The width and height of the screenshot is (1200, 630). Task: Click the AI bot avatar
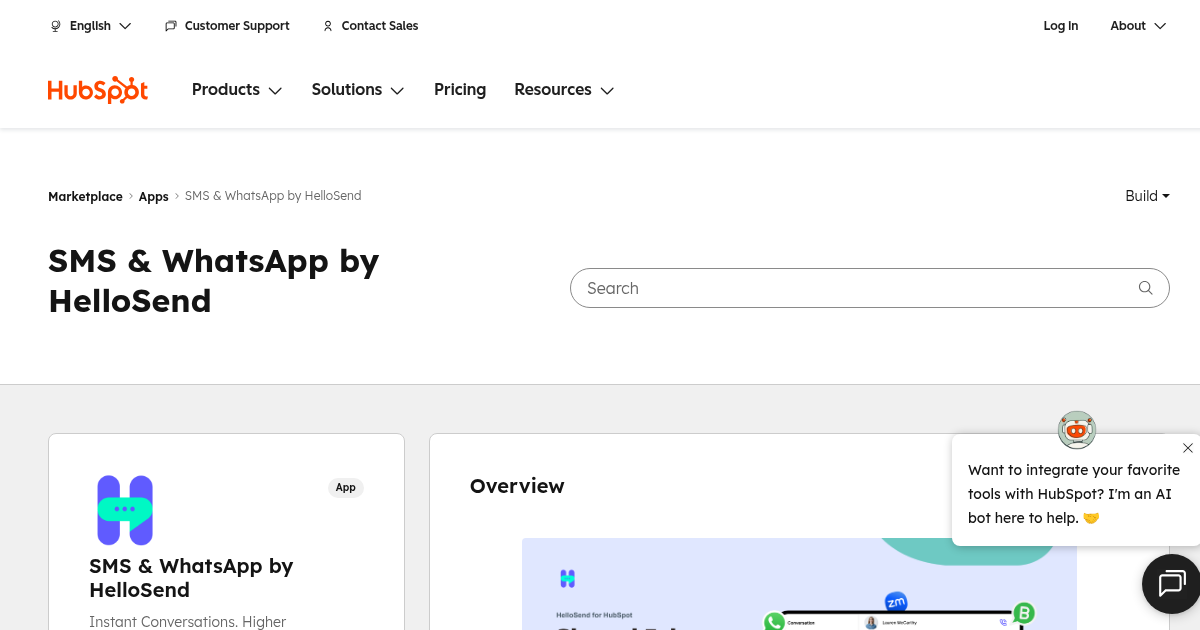[x=1077, y=430]
